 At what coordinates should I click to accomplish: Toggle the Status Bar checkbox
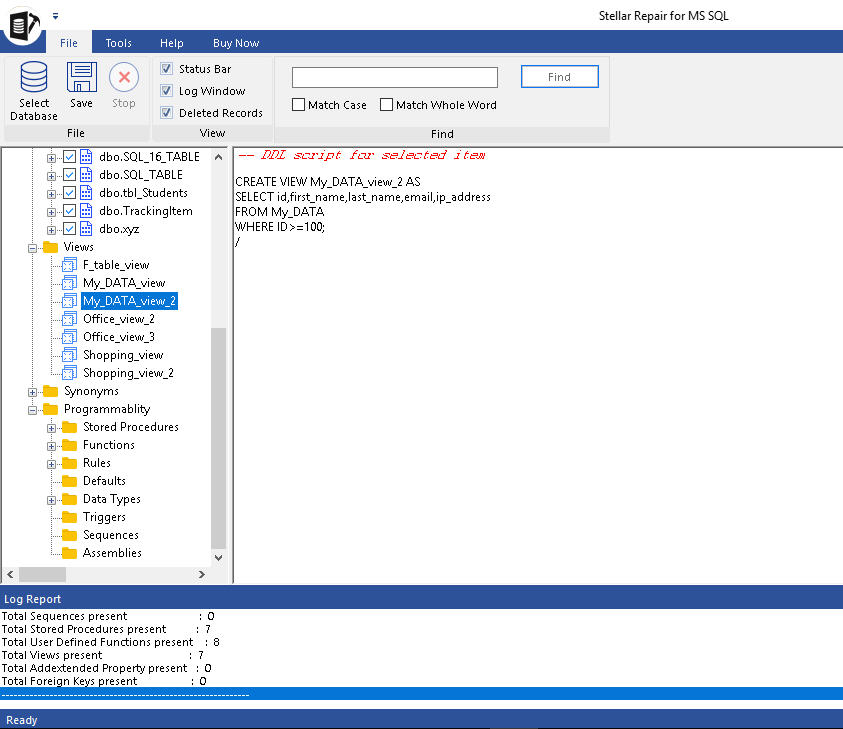tap(167, 69)
